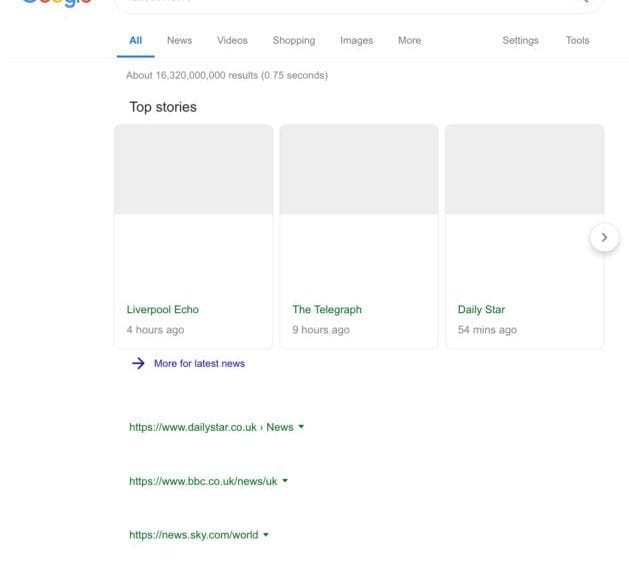Image resolution: width=629 pixels, height=570 pixels.
Task: Show the search Tools options
Action: tap(577, 41)
